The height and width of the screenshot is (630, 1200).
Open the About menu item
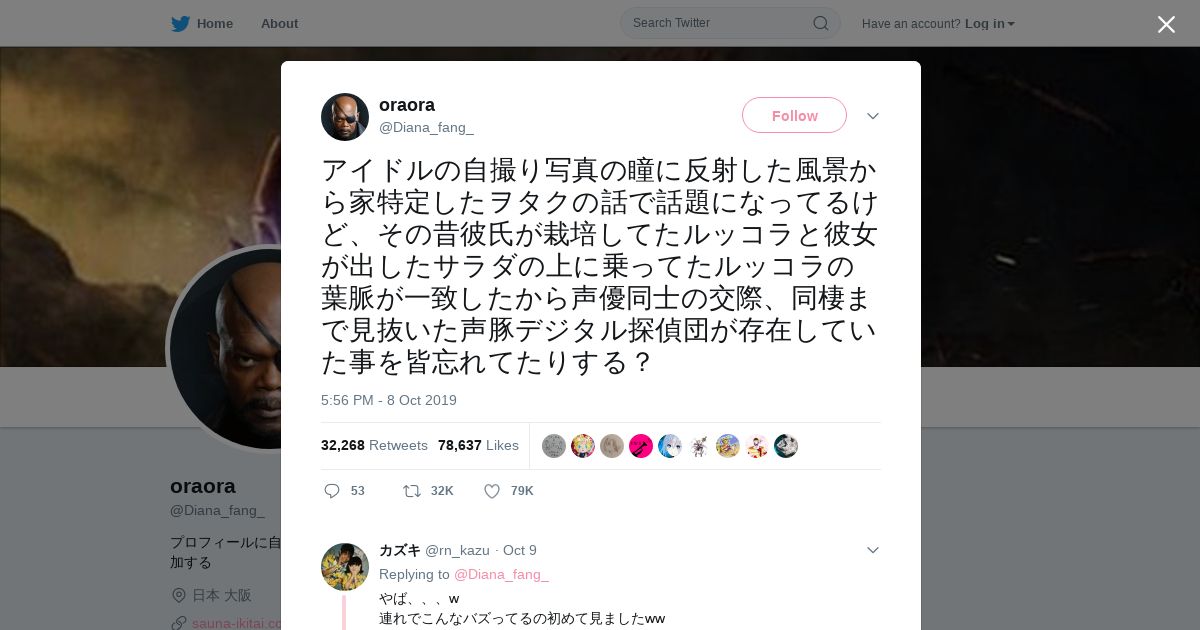279,23
